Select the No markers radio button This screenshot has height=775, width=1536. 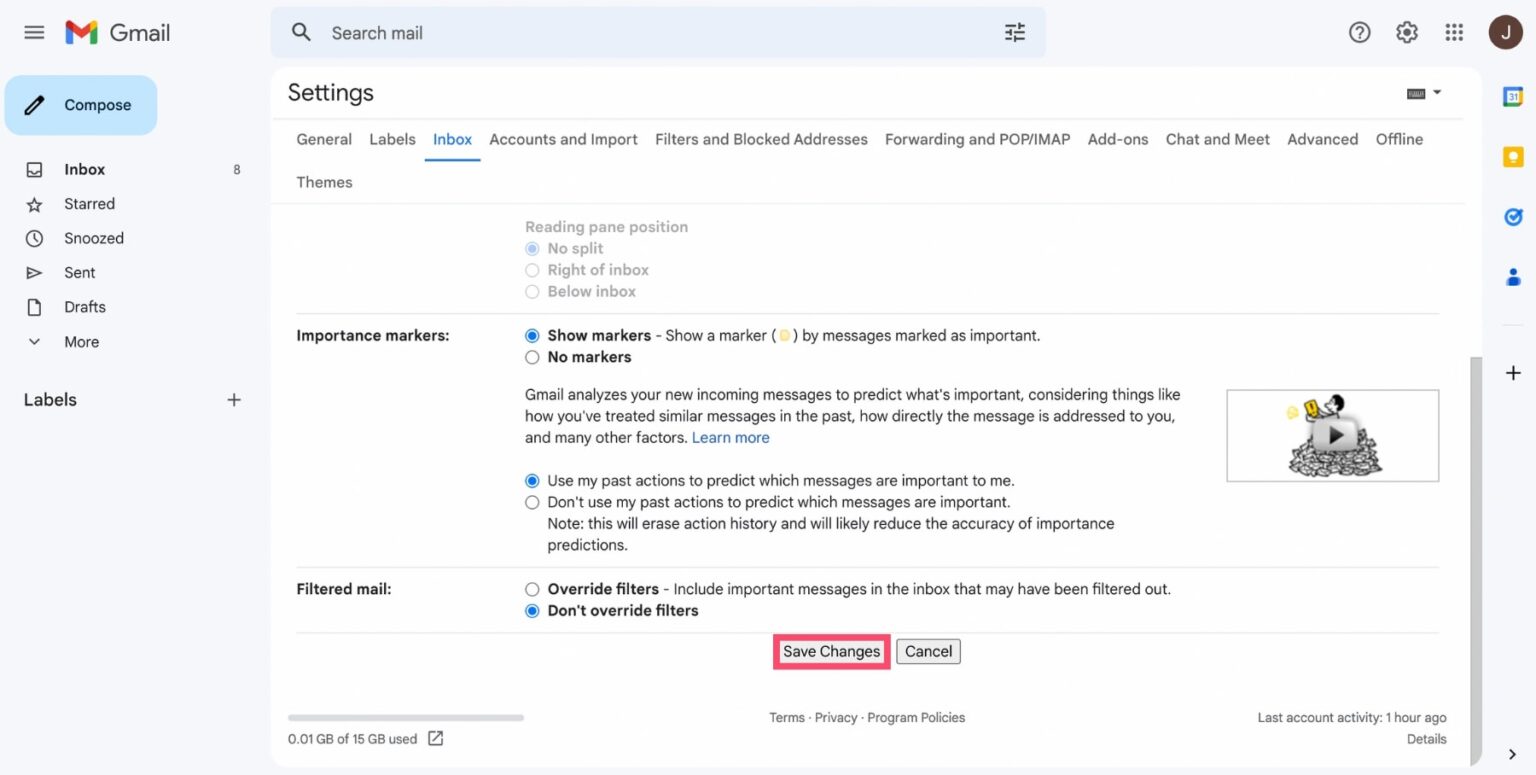click(532, 357)
